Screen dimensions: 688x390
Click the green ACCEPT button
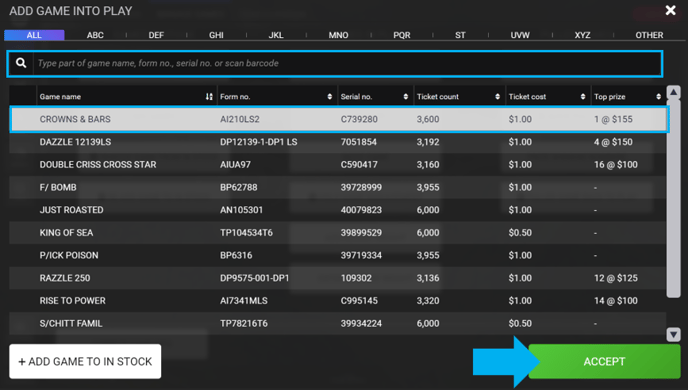[x=604, y=361]
